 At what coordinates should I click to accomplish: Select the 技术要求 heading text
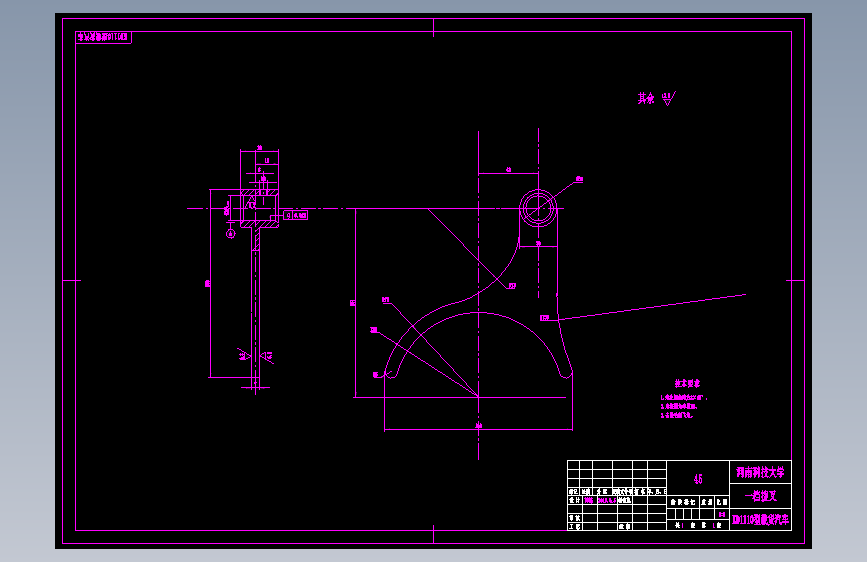(687, 383)
